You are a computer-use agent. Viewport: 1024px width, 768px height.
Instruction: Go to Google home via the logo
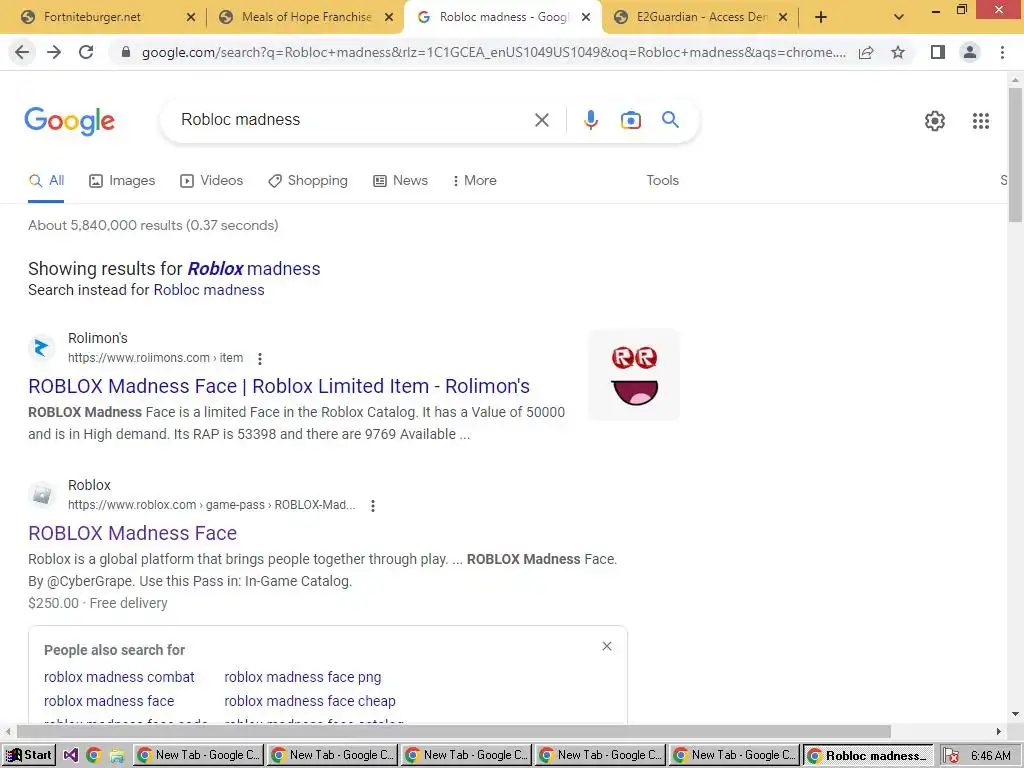[69, 121]
